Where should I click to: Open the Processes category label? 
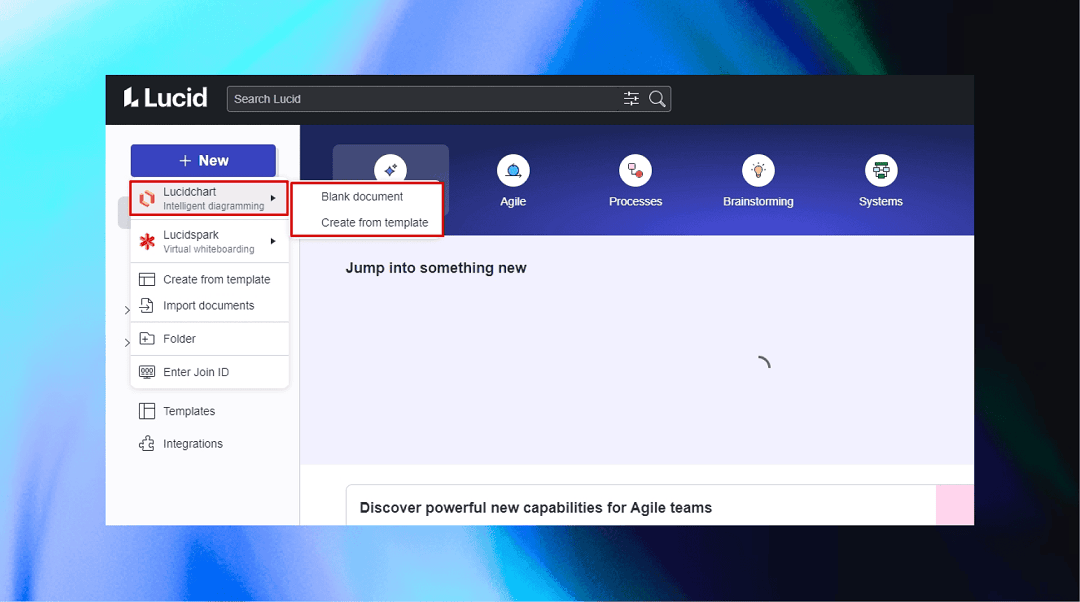pyautogui.click(x=635, y=201)
